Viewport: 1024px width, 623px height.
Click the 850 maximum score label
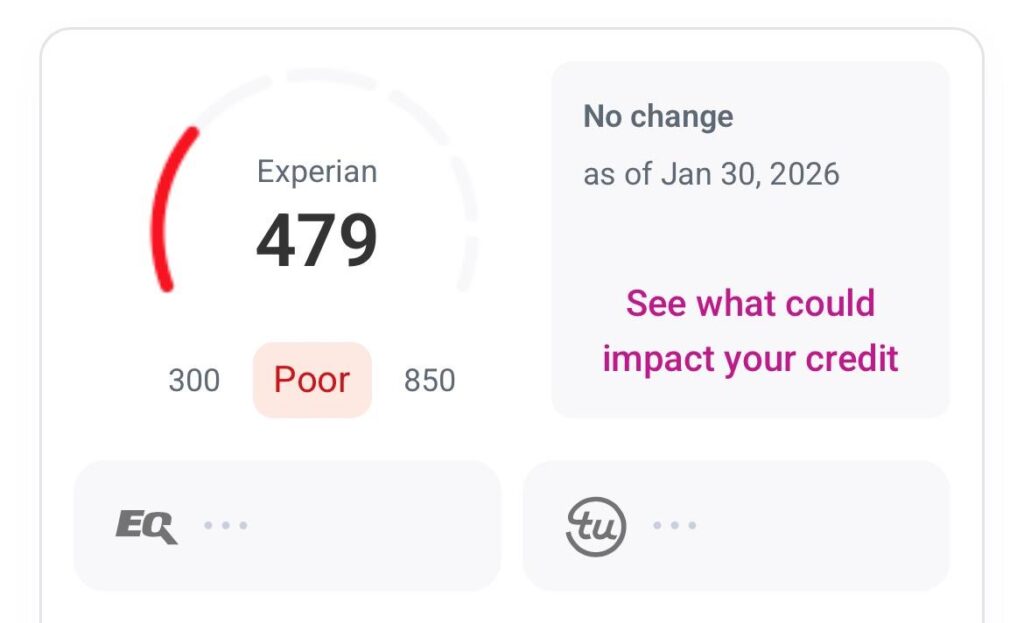pos(430,381)
